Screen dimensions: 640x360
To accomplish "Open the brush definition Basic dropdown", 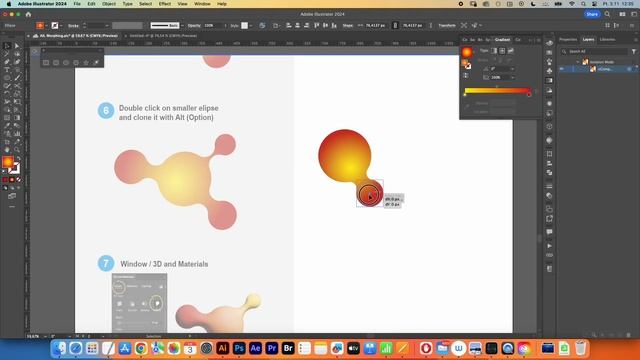I will [182, 25].
